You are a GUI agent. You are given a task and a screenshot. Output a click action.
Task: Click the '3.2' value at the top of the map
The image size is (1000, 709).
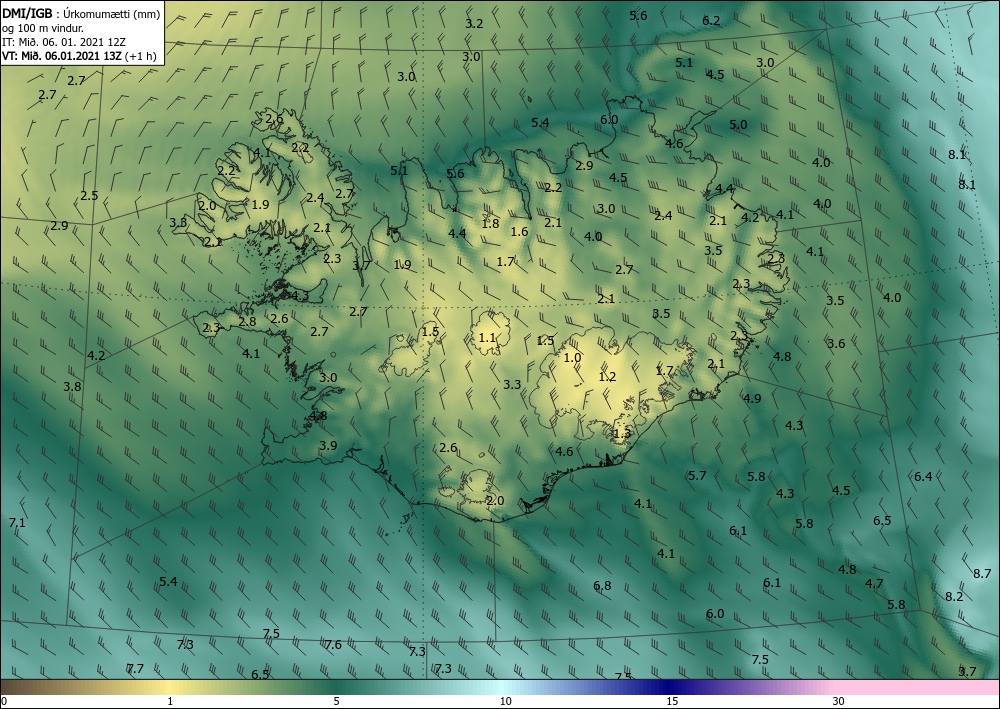pos(474,24)
